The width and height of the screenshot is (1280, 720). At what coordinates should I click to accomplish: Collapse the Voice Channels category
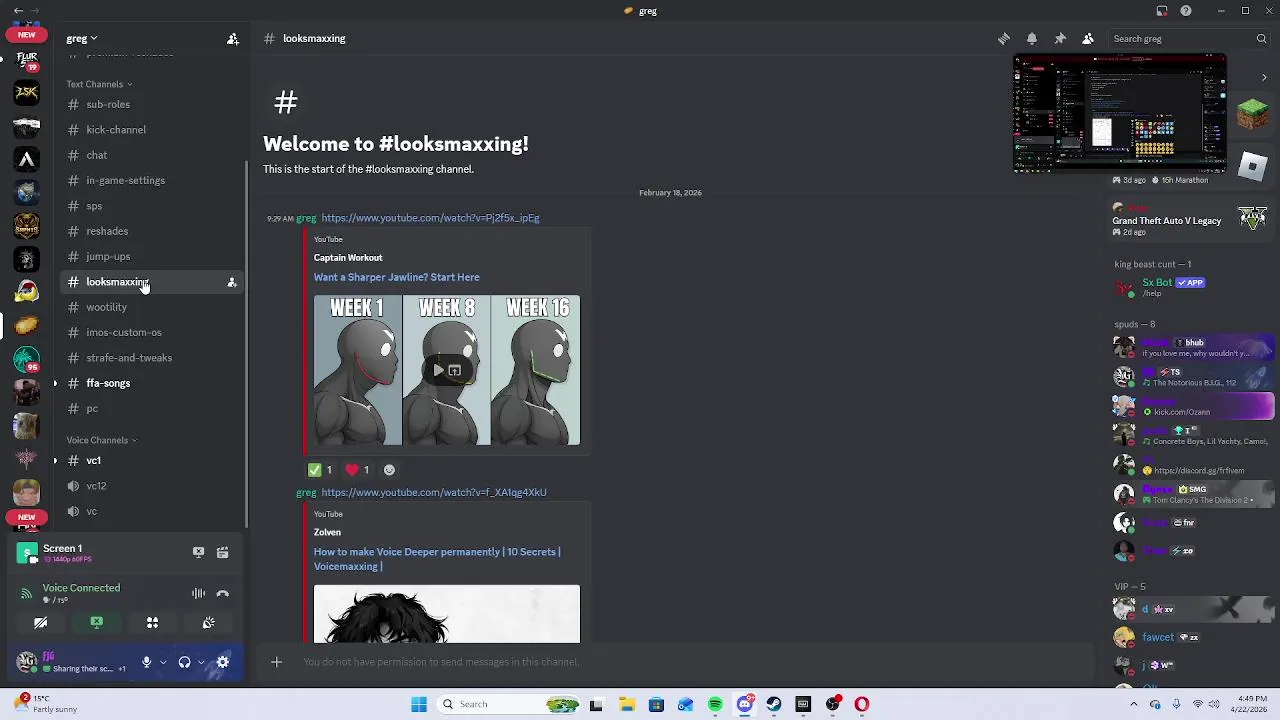pyautogui.click(x=101, y=440)
